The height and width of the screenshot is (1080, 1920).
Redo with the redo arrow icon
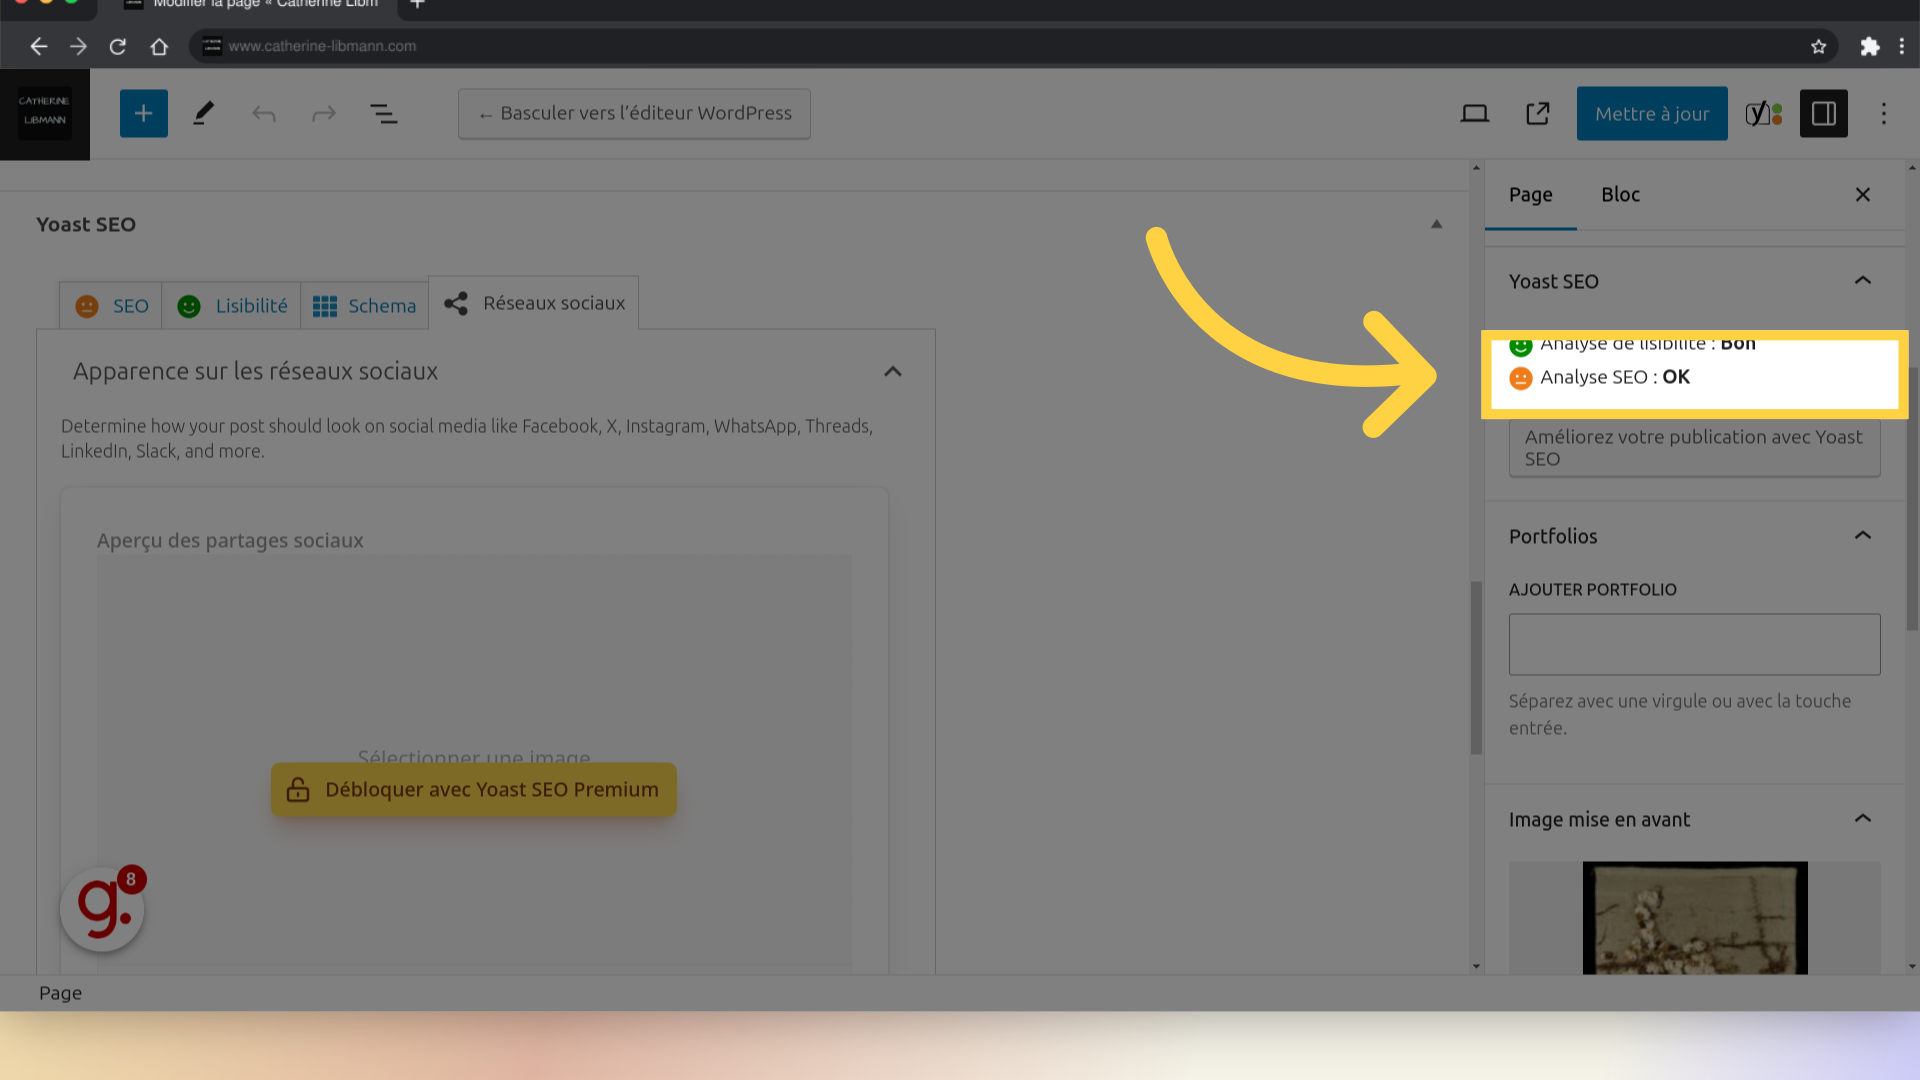pos(324,114)
